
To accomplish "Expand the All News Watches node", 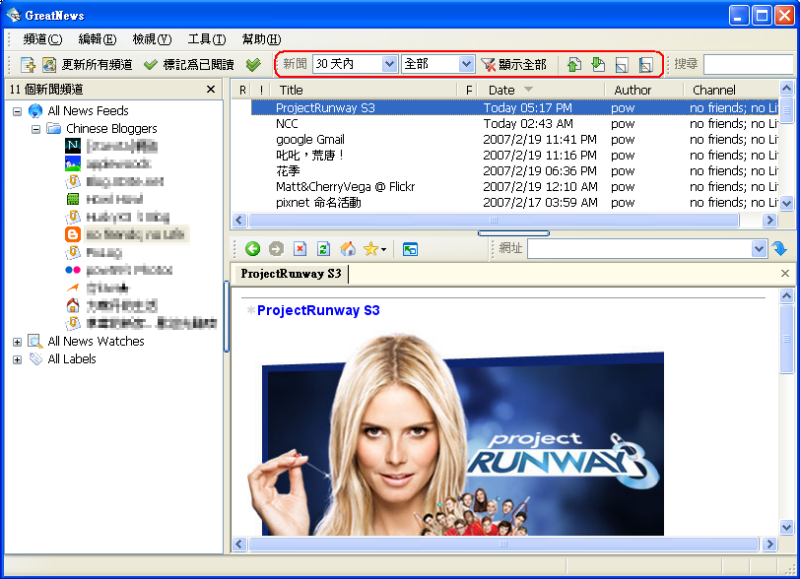I will (x=17, y=342).
